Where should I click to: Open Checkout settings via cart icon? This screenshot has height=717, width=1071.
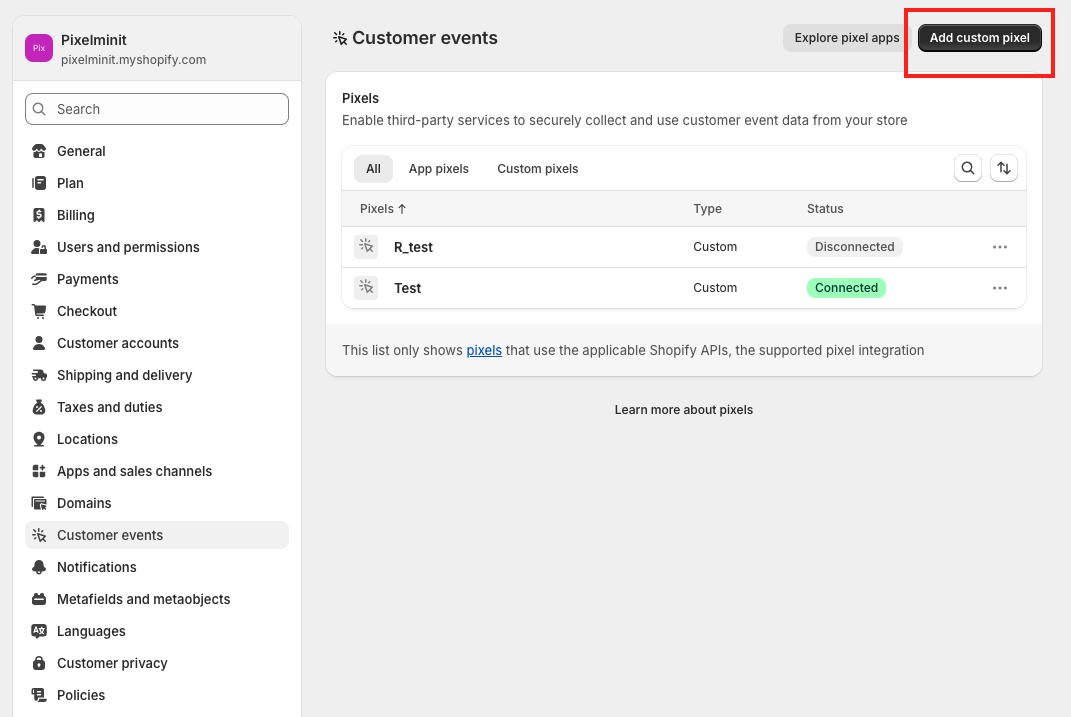(39, 311)
